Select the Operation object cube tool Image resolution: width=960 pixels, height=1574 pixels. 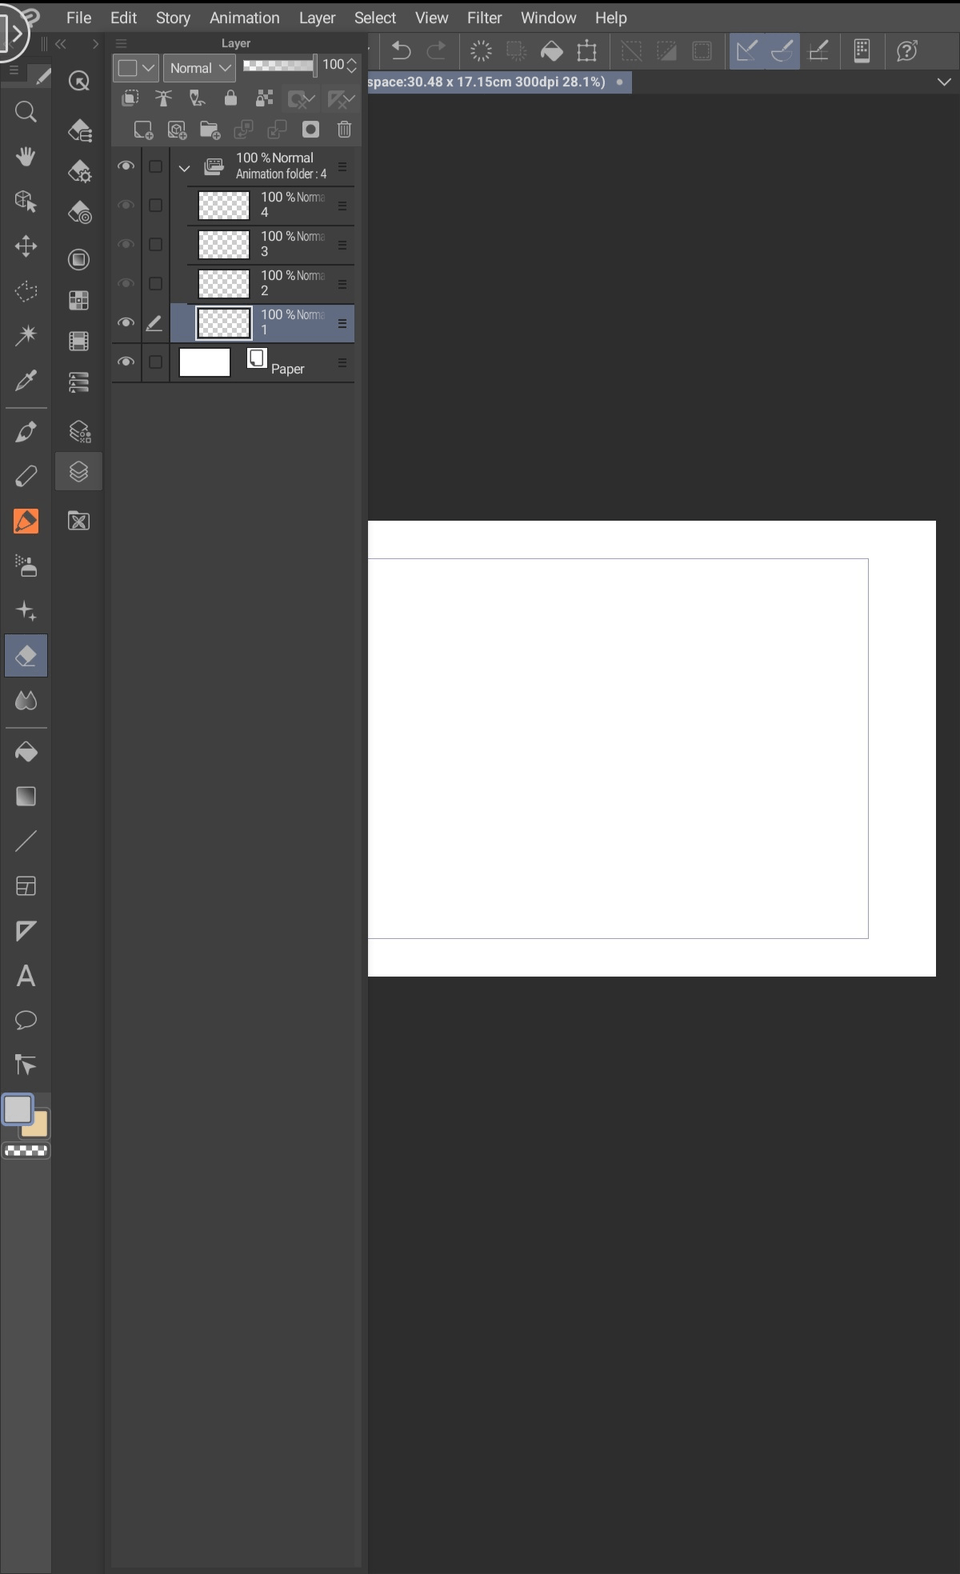(26, 201)
